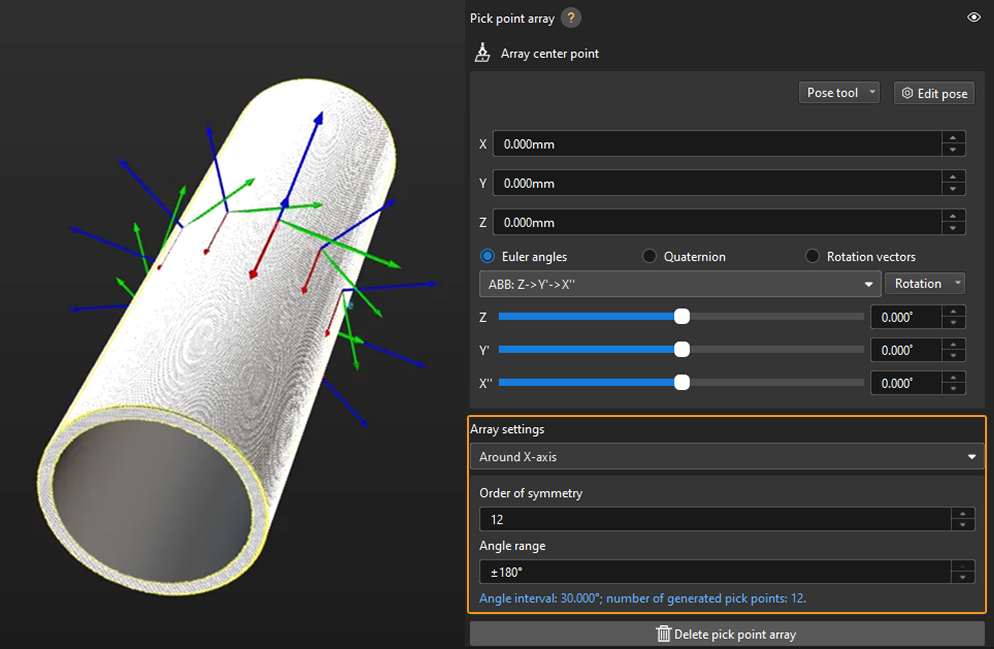The height and width of the screenshot is (649, 994).
Task: Increase the Y position value with up arrow
Action: 954,177
